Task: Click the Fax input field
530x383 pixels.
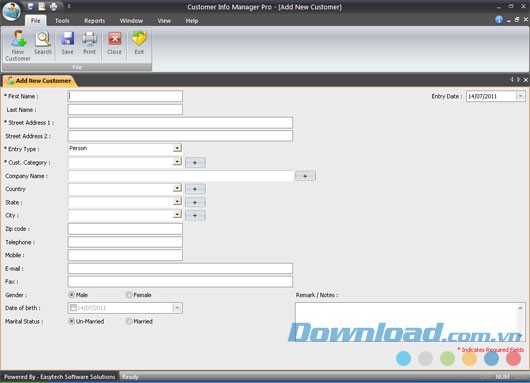Action: click(180, 282)
